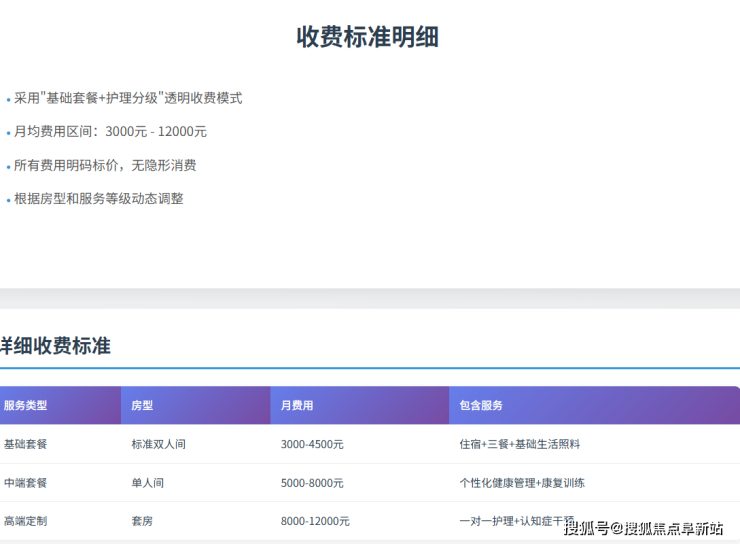
Task: Click the 个性化健康管理+康复训练 service cell
Action: coord(522,483)
